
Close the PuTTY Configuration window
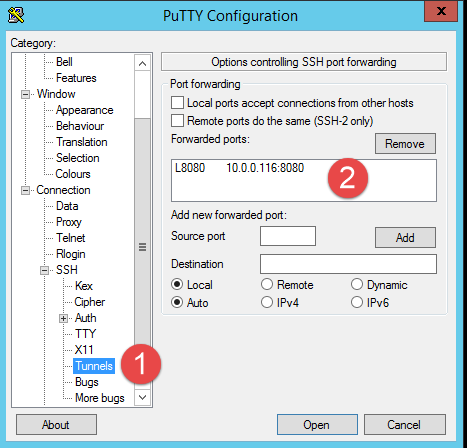pyautogui.click(x=441, y=11)
